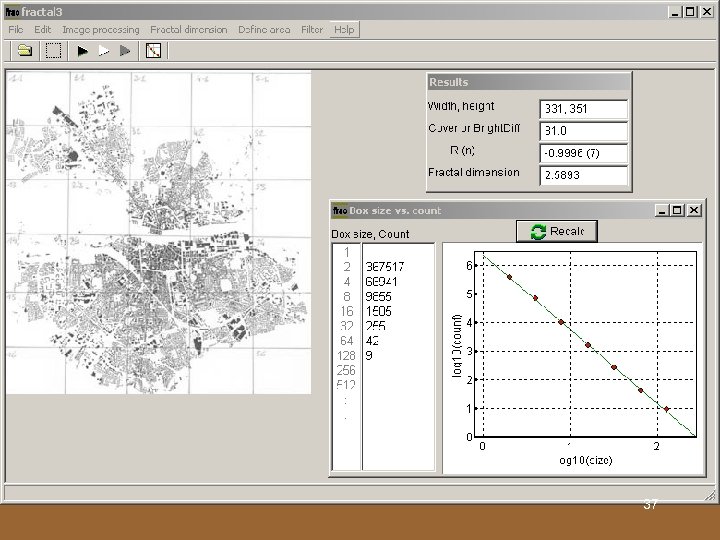Maximize the Box size vs. count window

click(677, 211)
